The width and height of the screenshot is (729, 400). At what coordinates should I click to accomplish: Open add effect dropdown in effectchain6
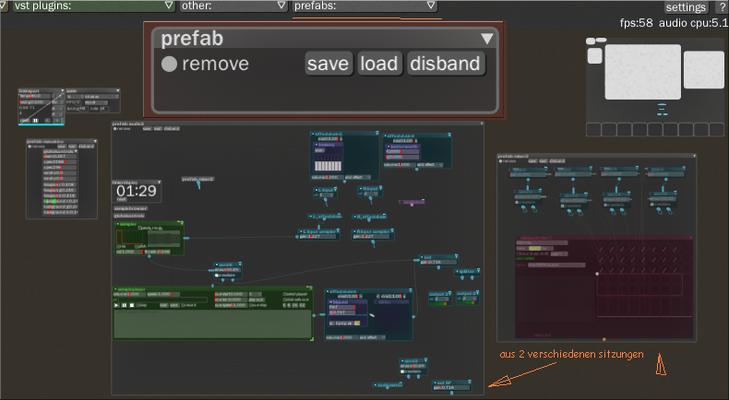(371, 337)
